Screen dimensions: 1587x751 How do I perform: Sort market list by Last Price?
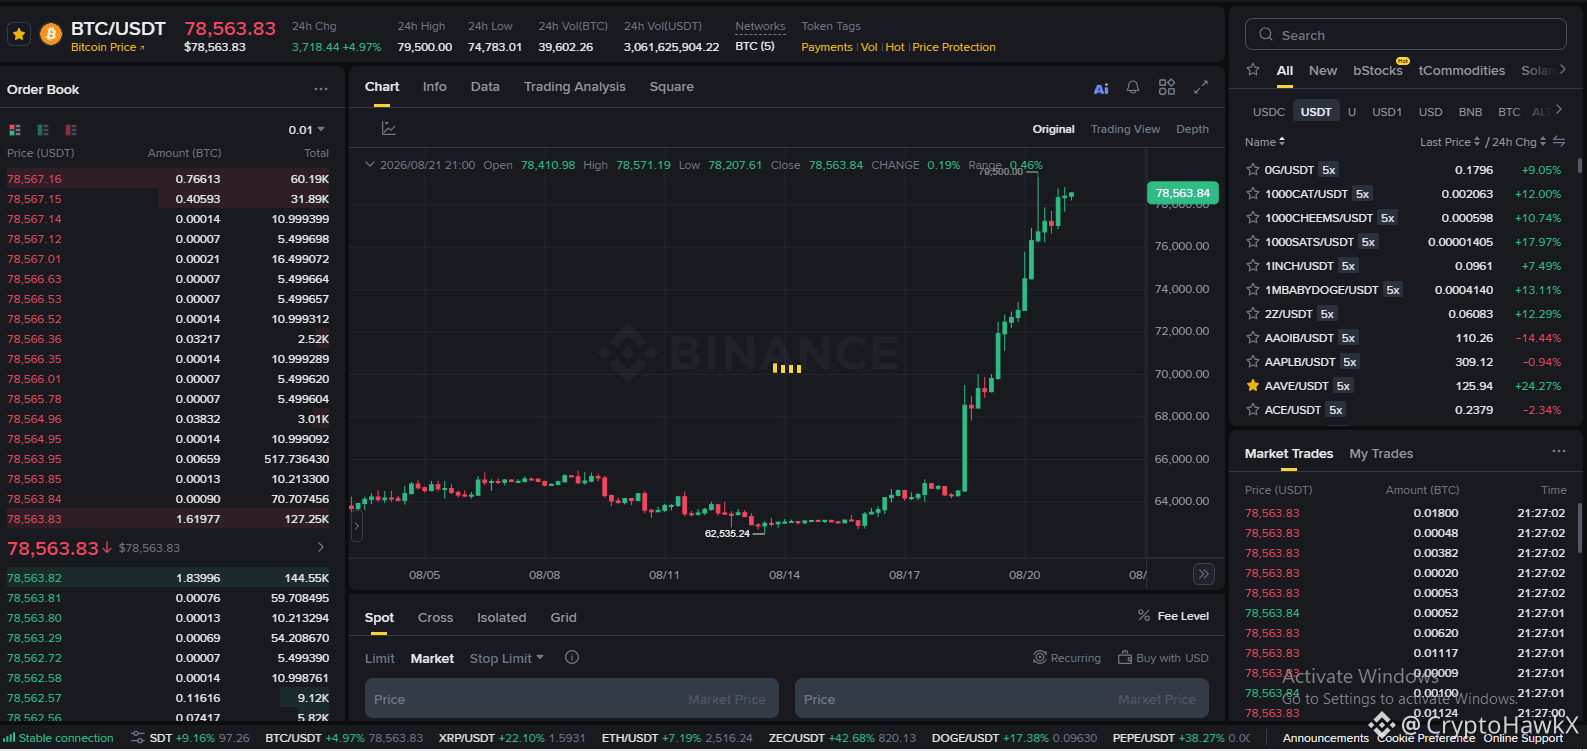[x=1450, y=142]
